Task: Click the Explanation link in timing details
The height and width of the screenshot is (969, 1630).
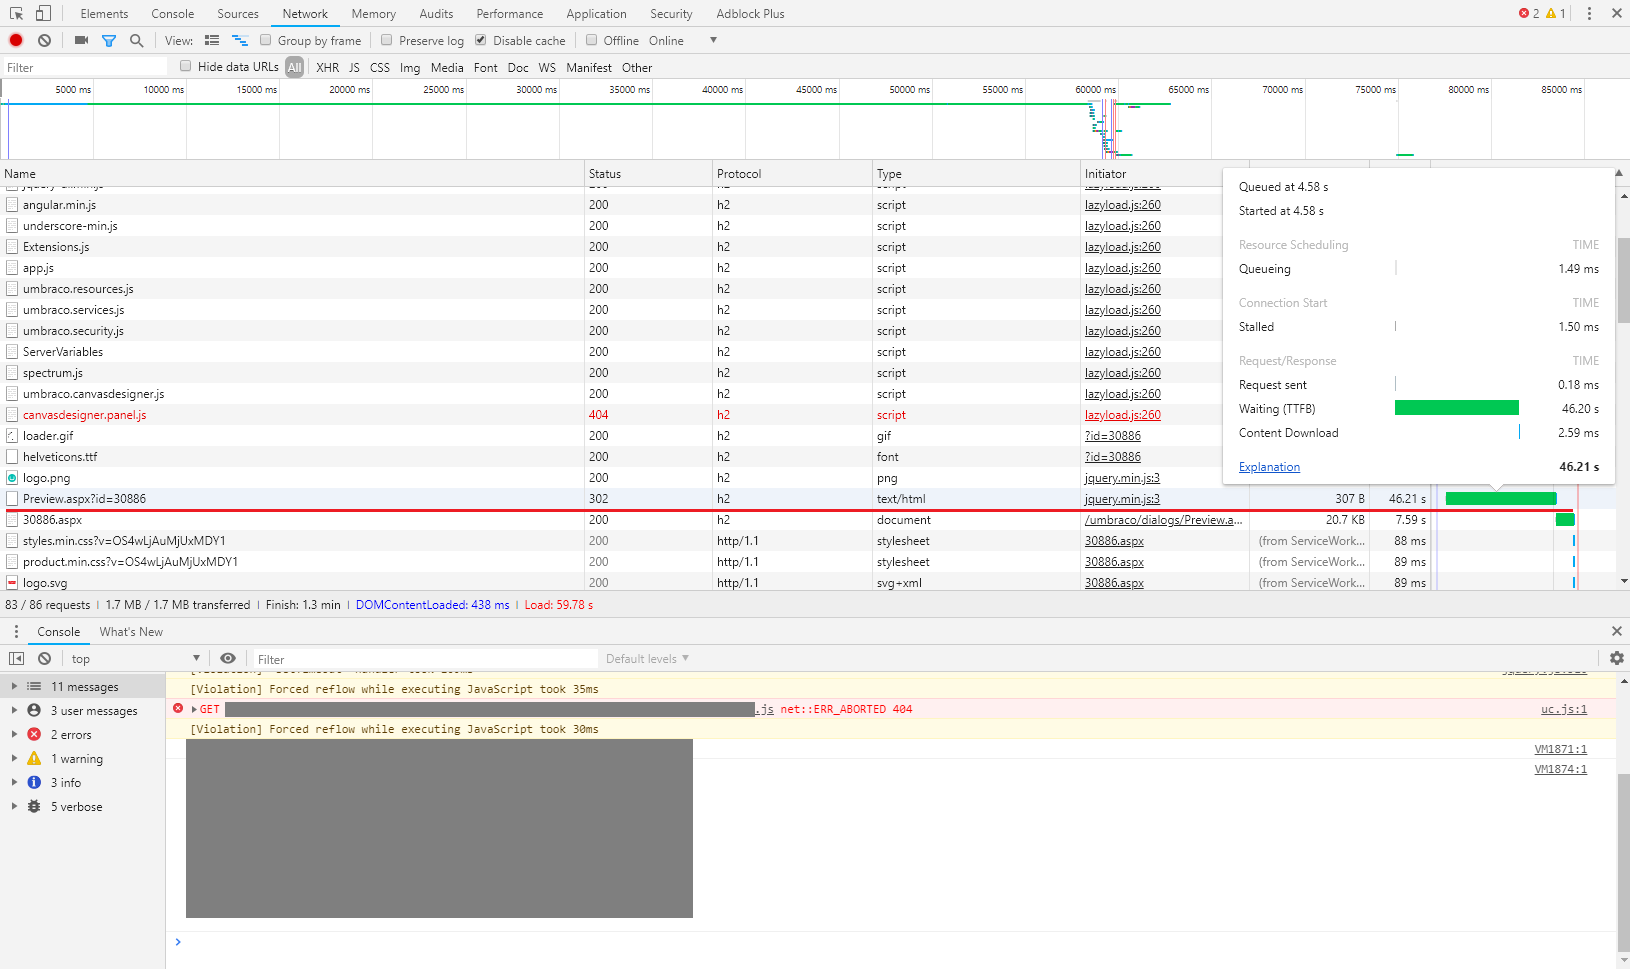Action: click(x=1268, y=467)
